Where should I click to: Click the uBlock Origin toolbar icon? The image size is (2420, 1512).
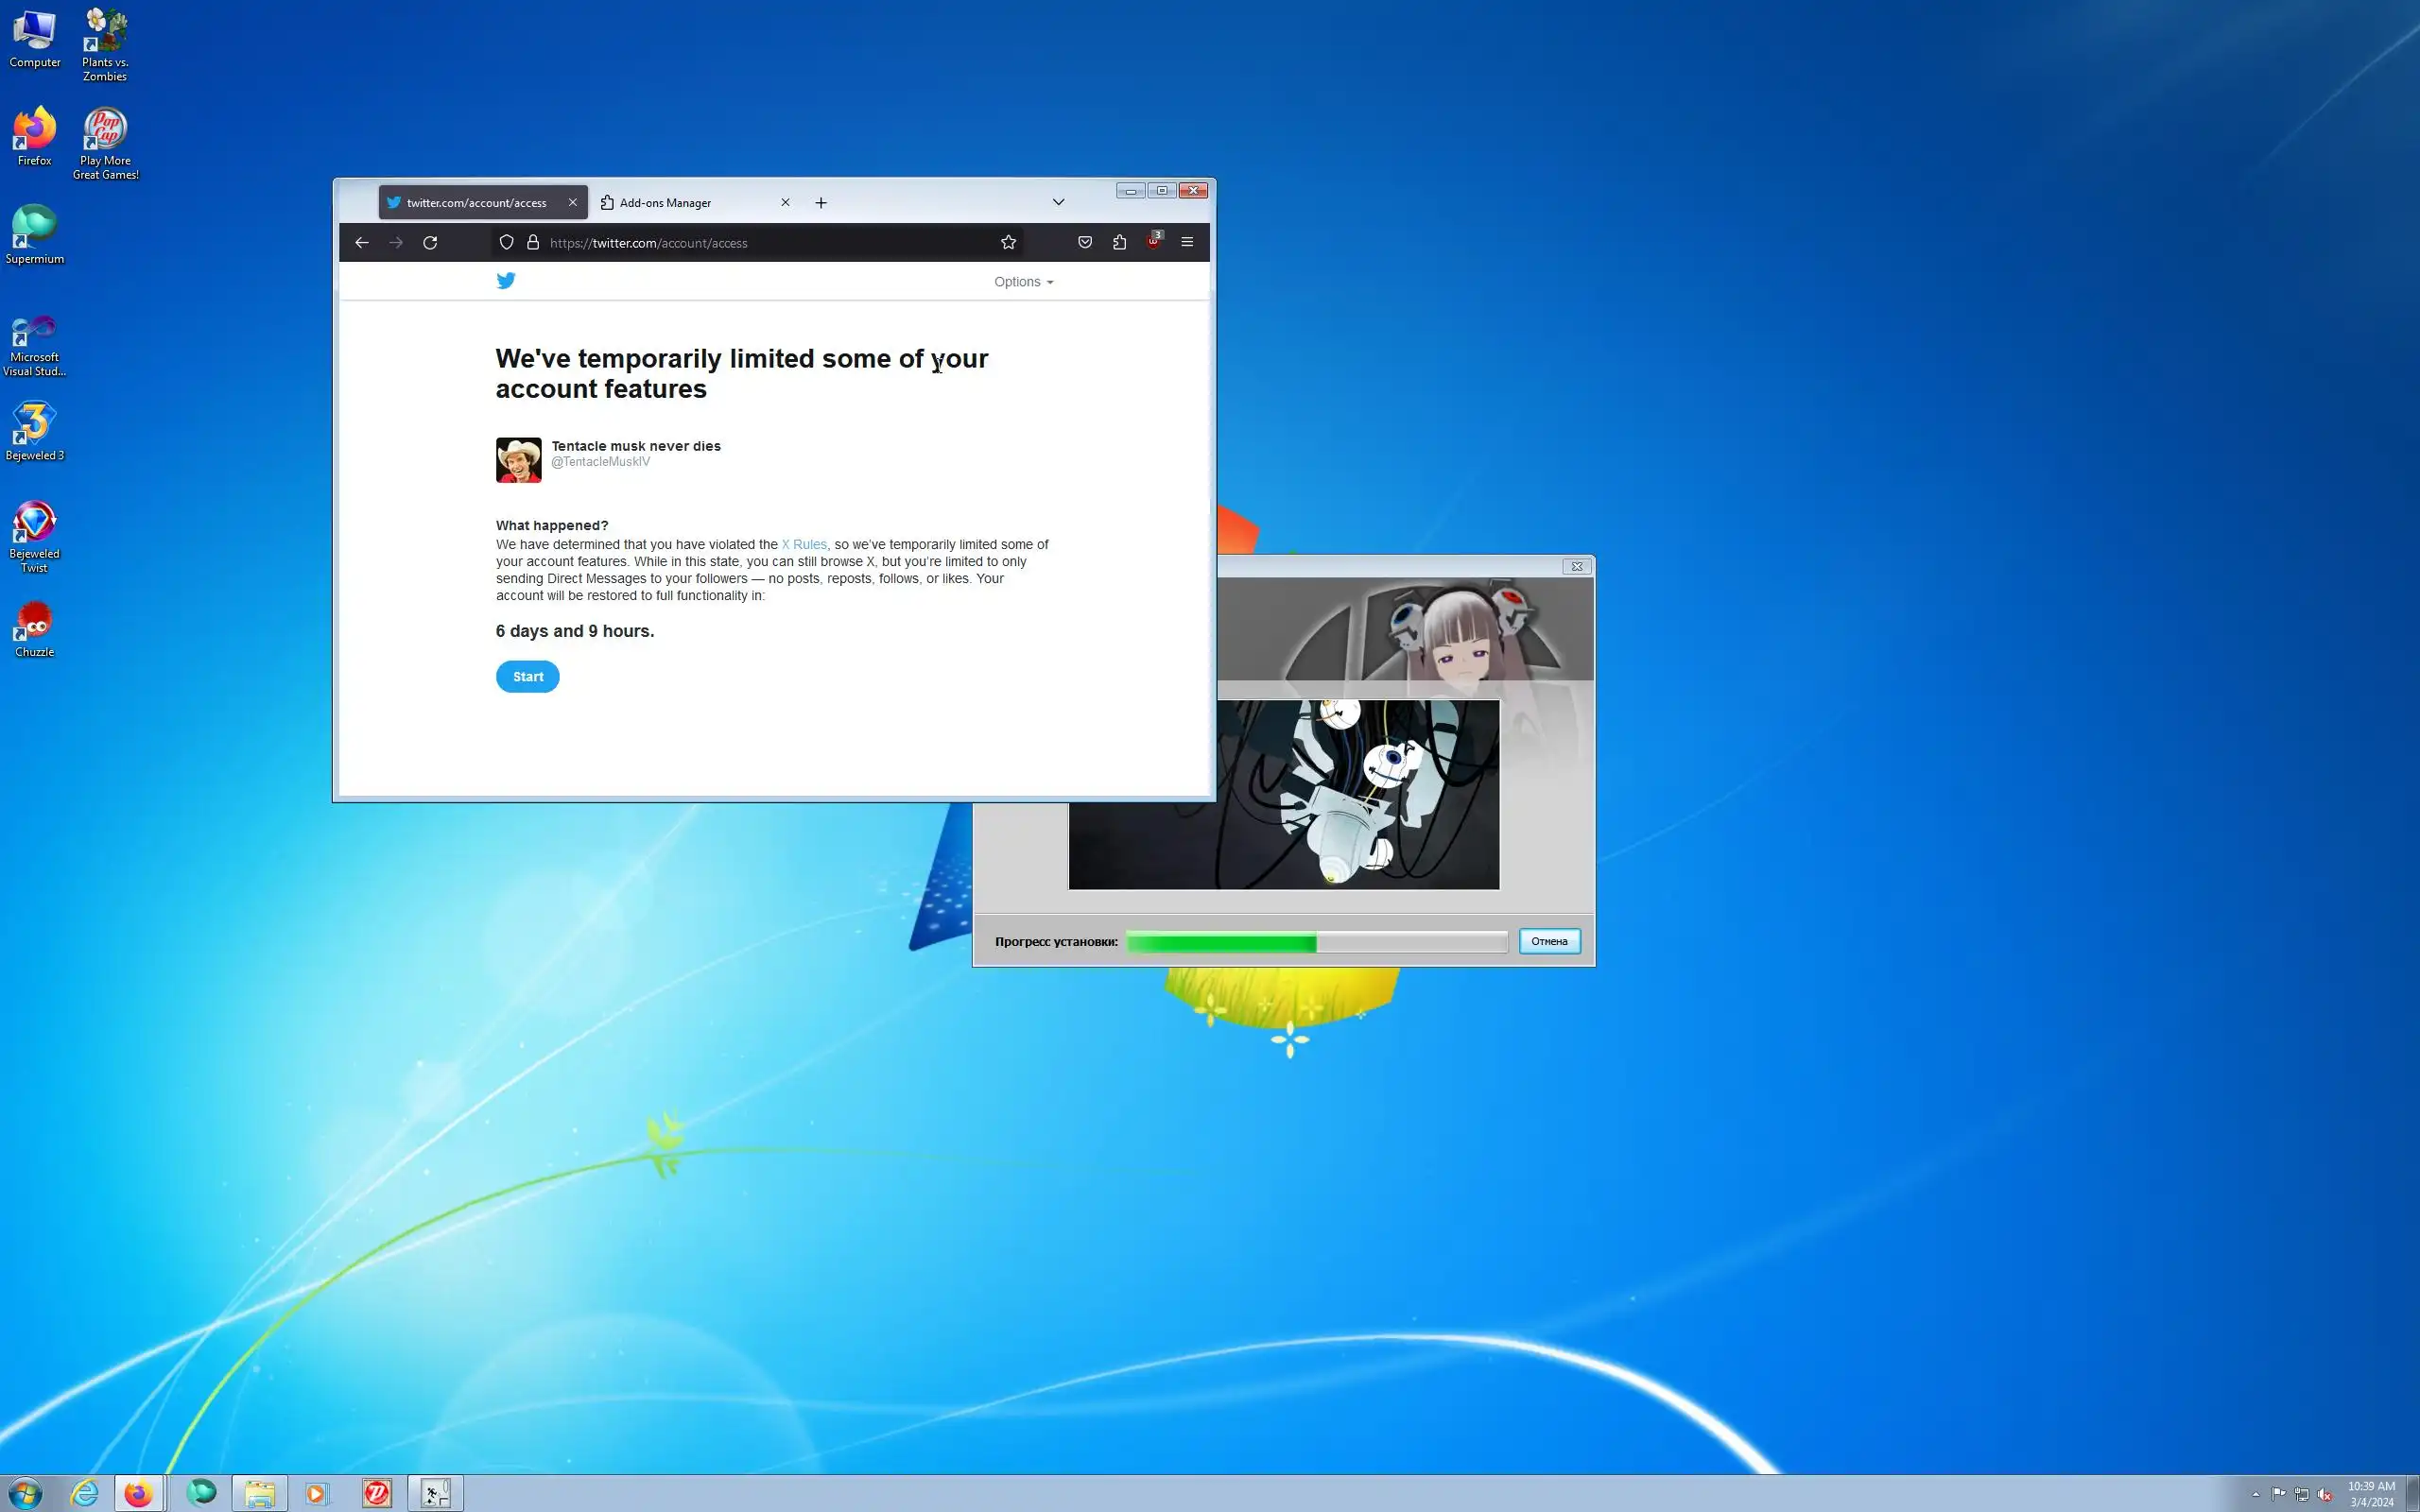[1153, 242]
